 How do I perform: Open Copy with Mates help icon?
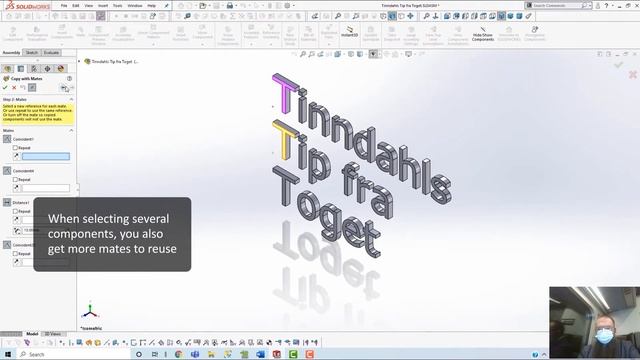click(x=69, y=78)
